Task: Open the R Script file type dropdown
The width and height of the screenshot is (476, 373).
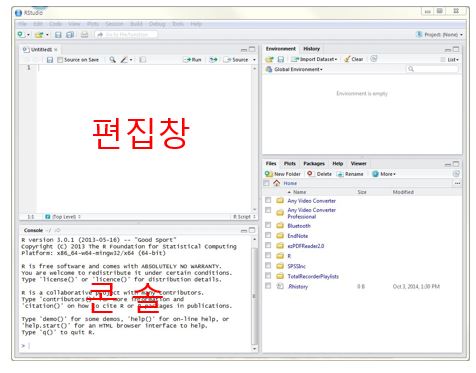Action: click(x=245, y=217)
